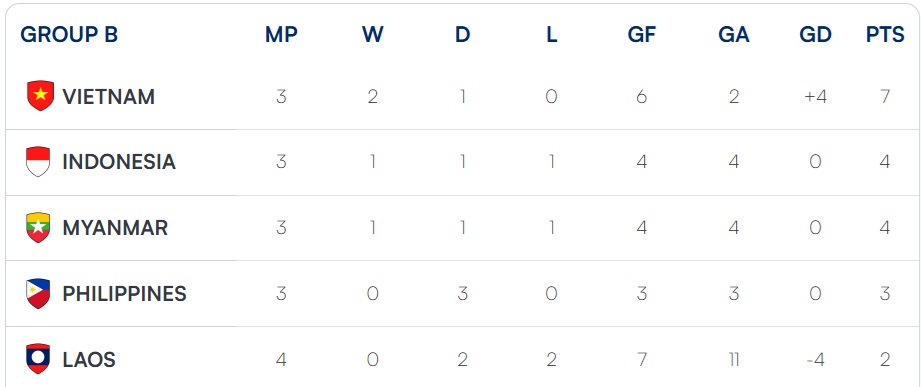Click the GD column header
921x387 pixels.
pyautogui.click(x=815, y=35)
